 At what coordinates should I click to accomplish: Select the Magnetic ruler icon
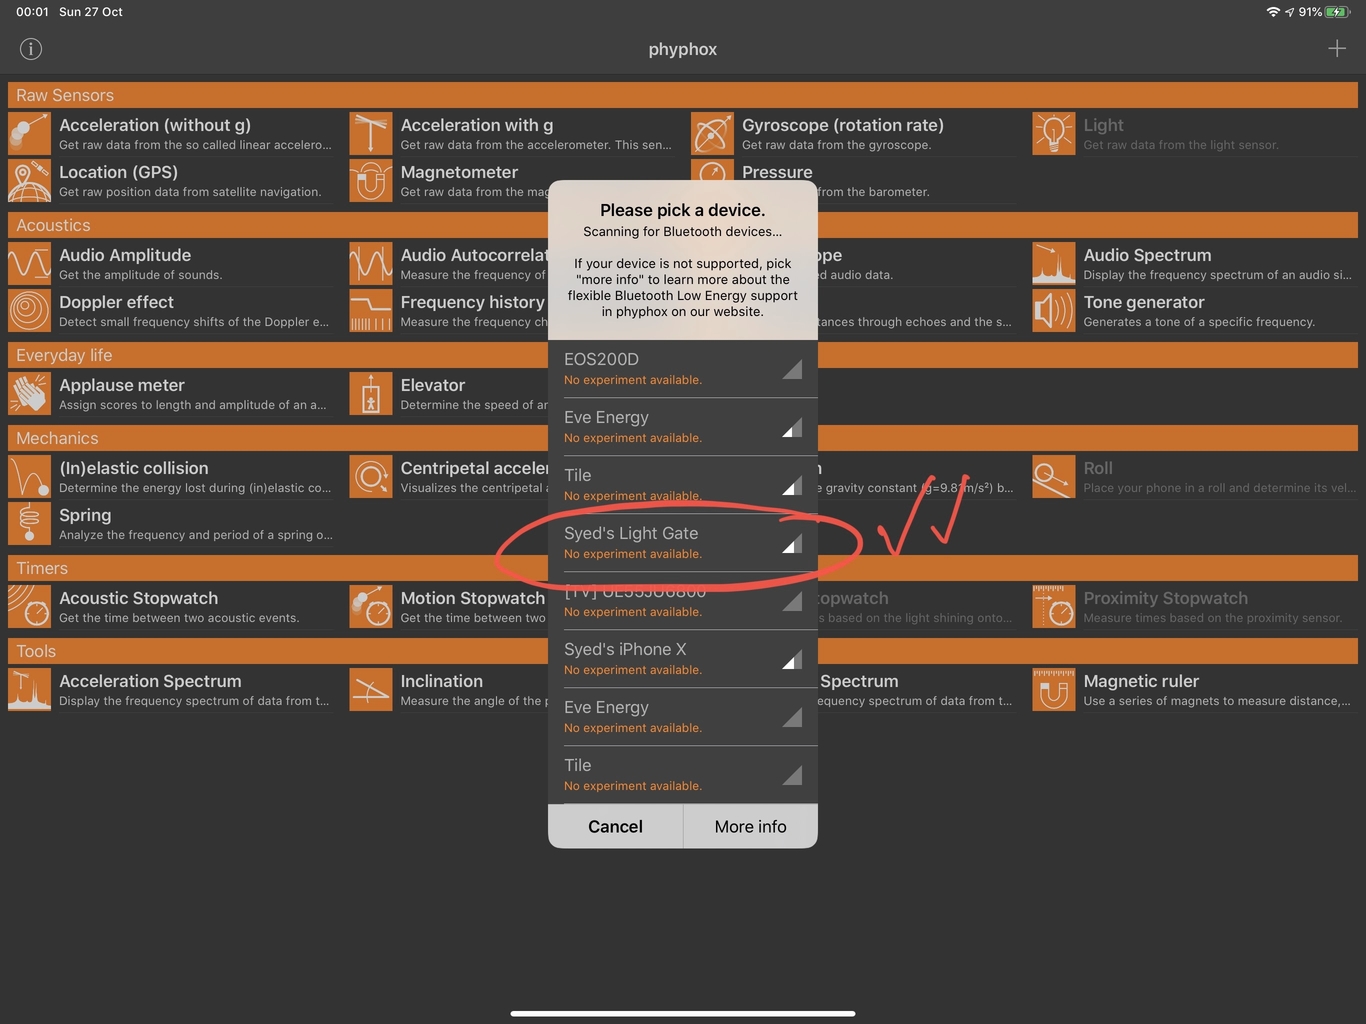pyautogui.click(x=1053, y=690)
